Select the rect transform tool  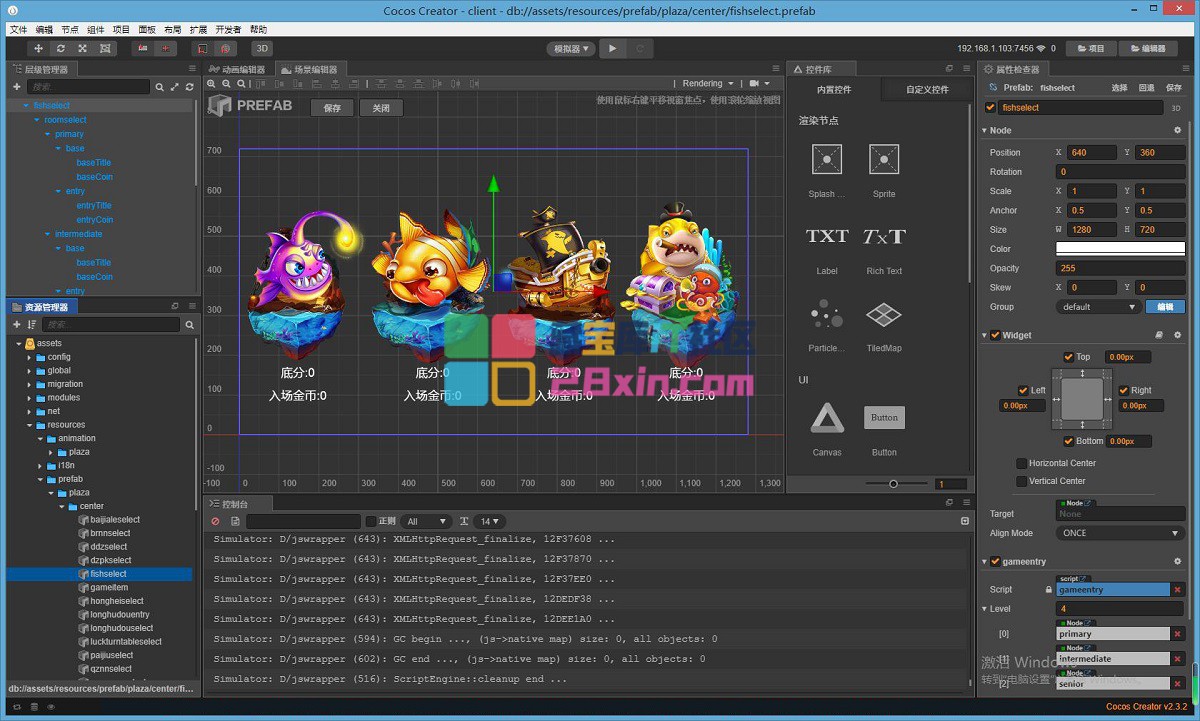coord(105,48)
